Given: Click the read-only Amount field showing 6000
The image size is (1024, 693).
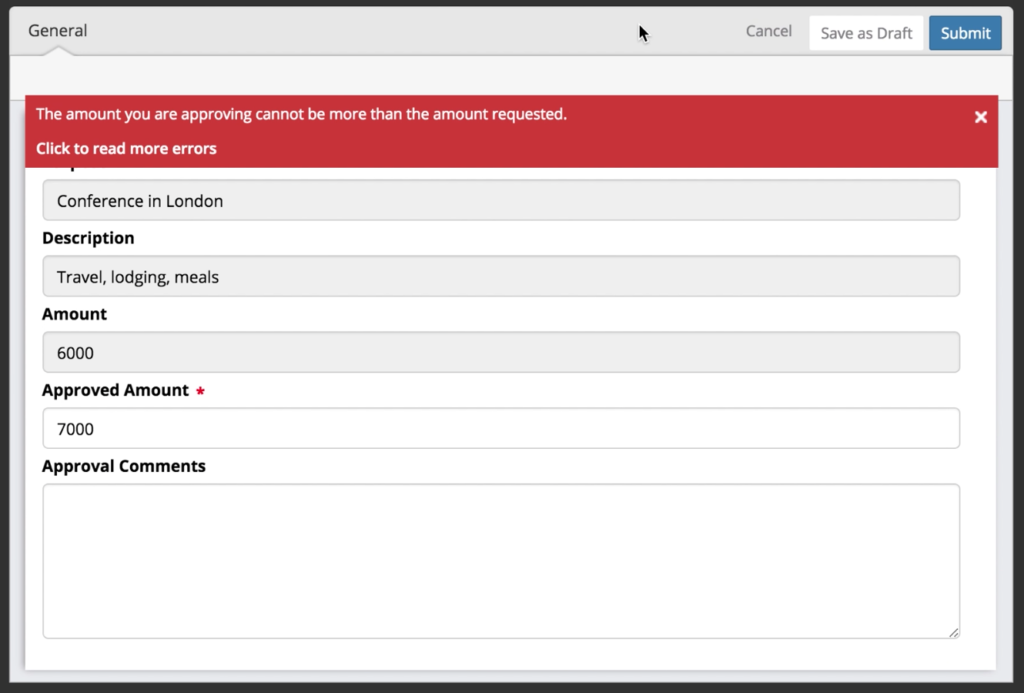Looking at the screenshot, I should pyautogui.click(x=500, y=352).
